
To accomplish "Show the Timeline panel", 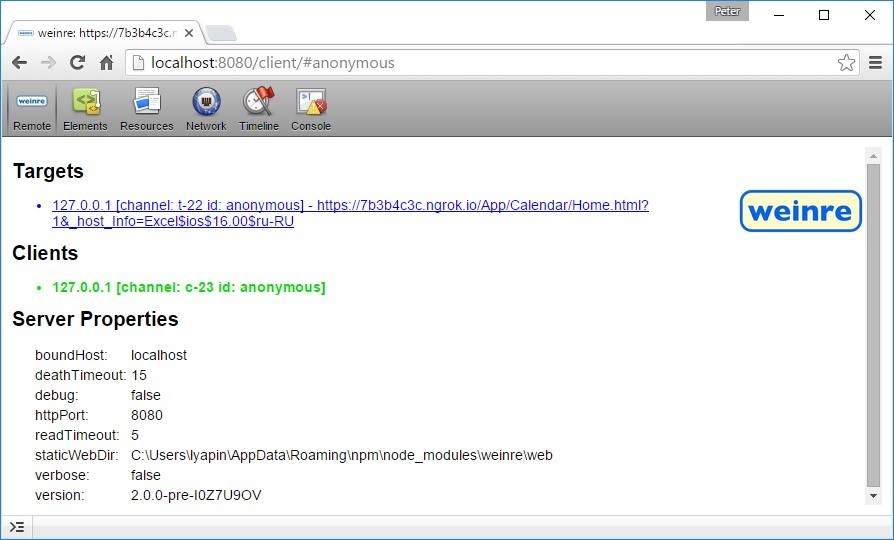I will pos(259,109).
